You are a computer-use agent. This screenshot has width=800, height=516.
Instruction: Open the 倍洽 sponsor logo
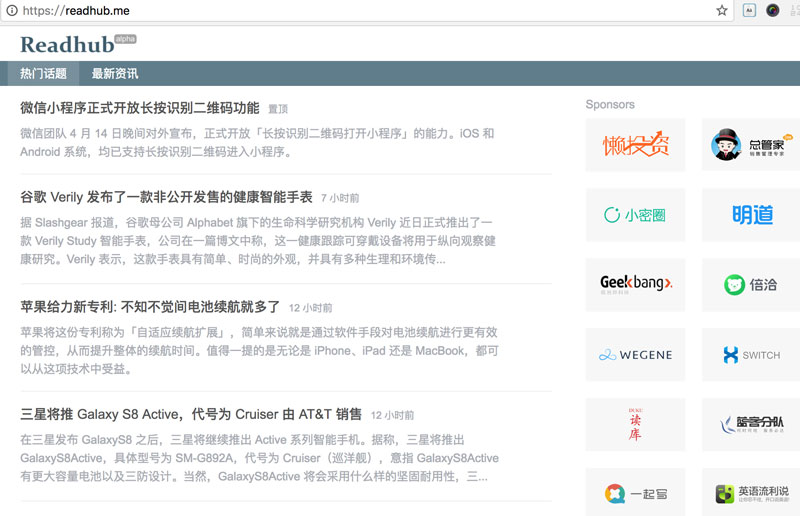click(751, 285)
